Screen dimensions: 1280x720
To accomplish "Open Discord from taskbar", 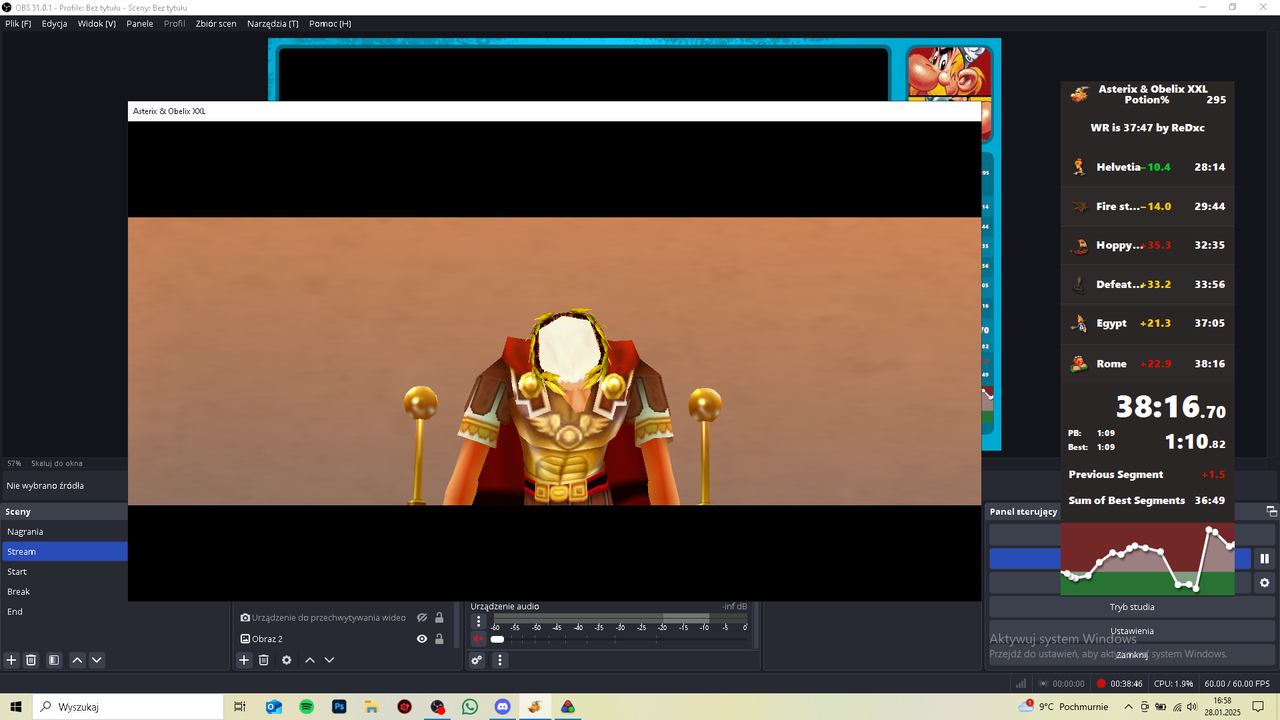I will tap(503, 707).
